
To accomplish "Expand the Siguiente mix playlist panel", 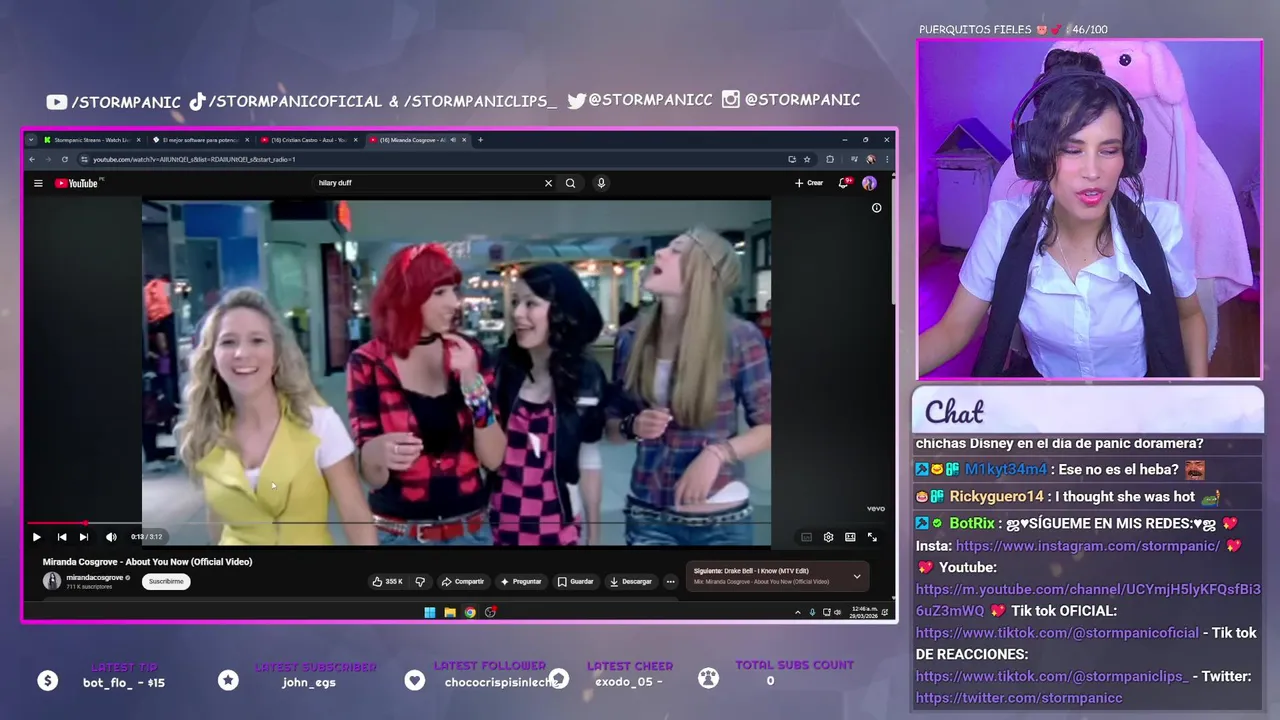I will (x=857, y=576).
